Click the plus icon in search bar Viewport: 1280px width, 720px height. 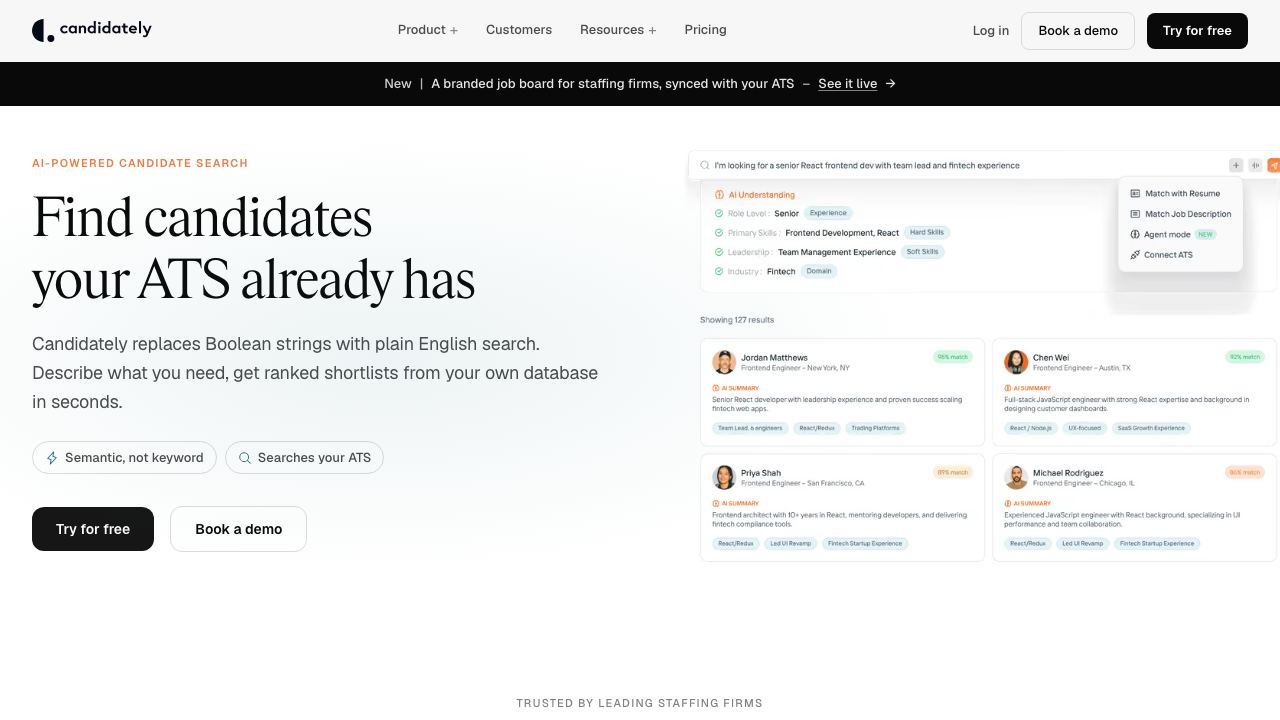[x=1236, y=165]
